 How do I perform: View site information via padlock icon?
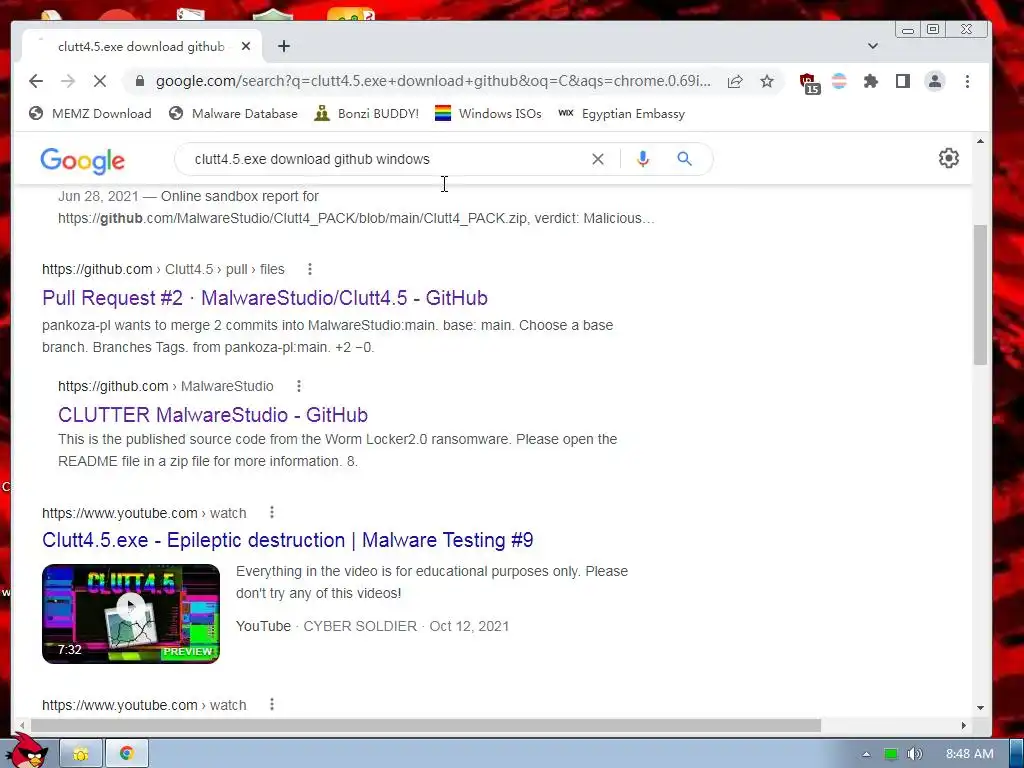pyautogui.click(x=139, y=81)
